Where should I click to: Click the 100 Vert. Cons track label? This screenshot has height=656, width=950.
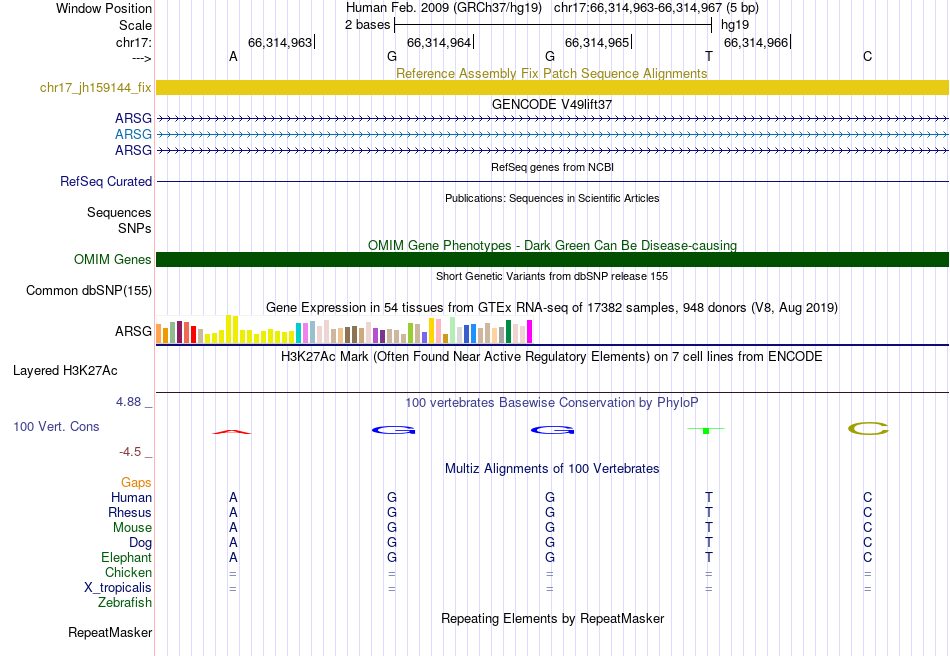coord(56,426)
